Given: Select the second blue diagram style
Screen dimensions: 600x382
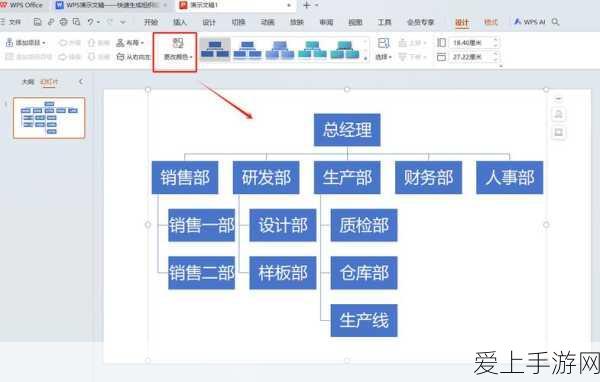Looking at the screenshot, I should pos(248,50).
